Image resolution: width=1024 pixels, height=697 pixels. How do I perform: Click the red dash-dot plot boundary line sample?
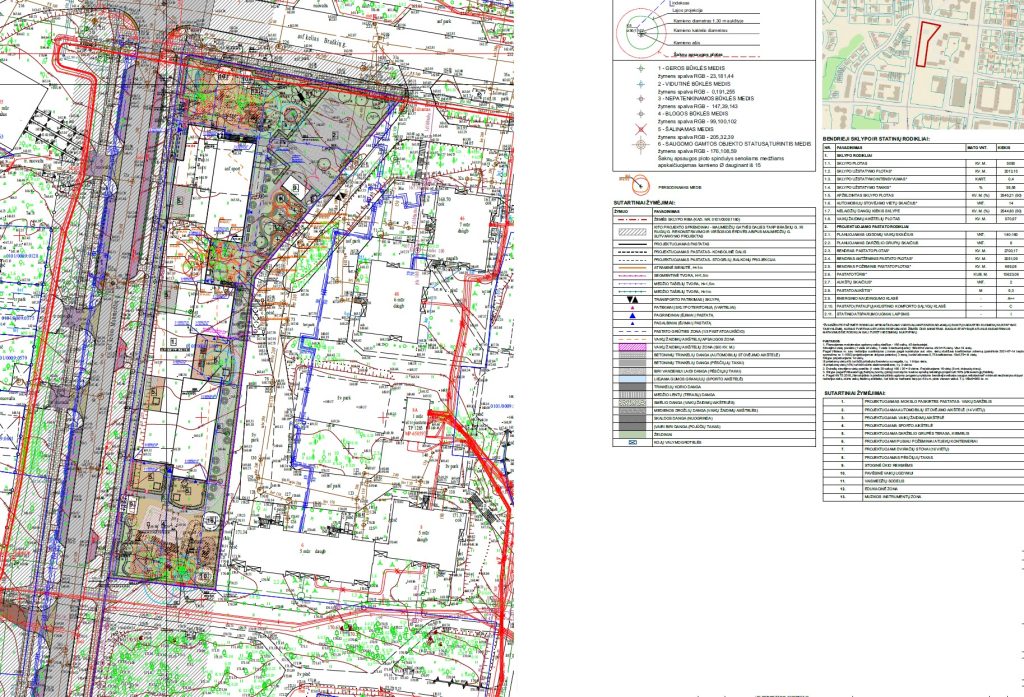pos(631,219)
